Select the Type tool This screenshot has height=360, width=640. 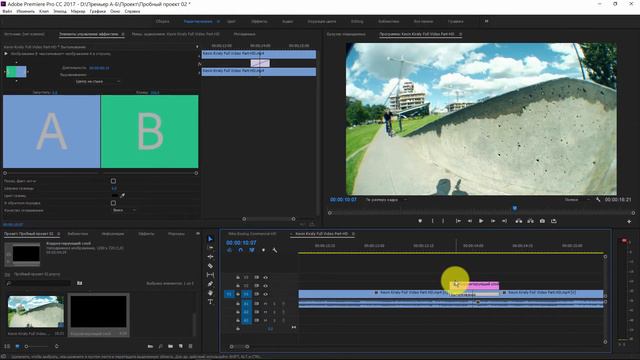[x=210, y=302]
